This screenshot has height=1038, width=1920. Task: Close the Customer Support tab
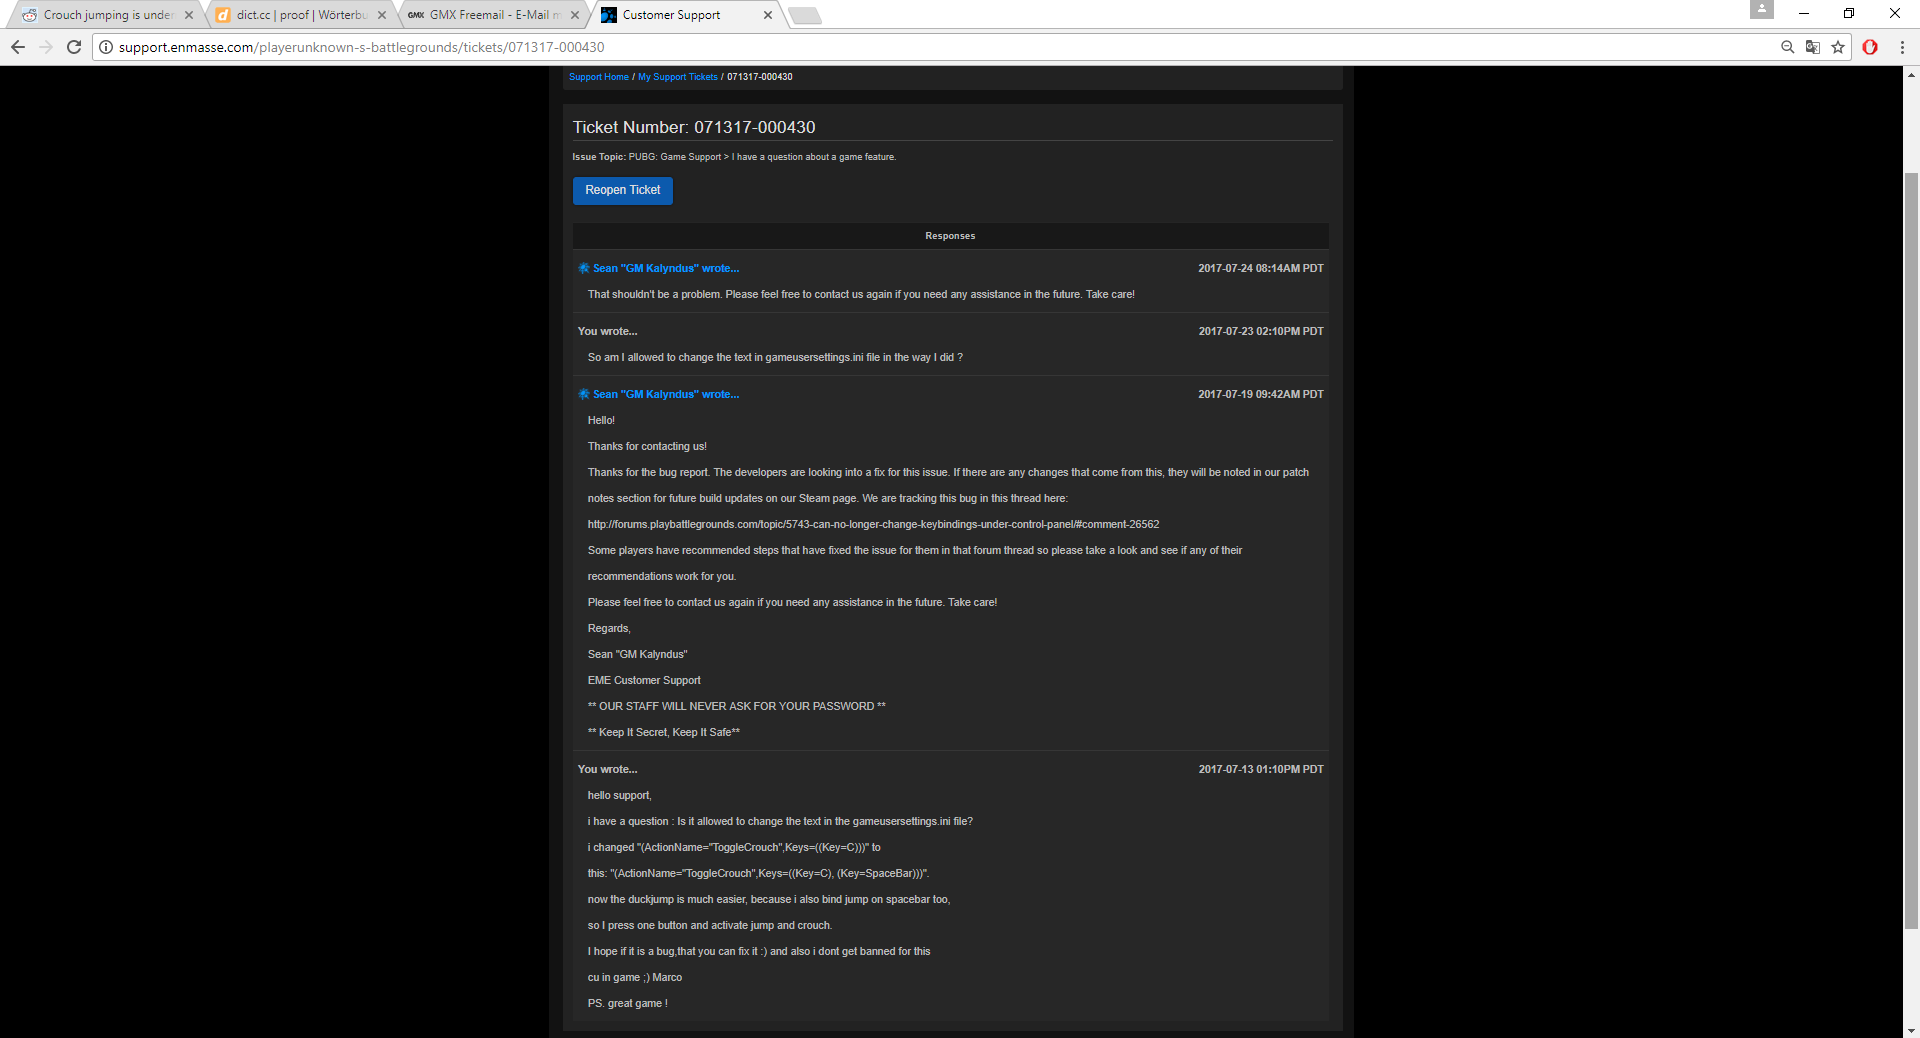[768, 15]
